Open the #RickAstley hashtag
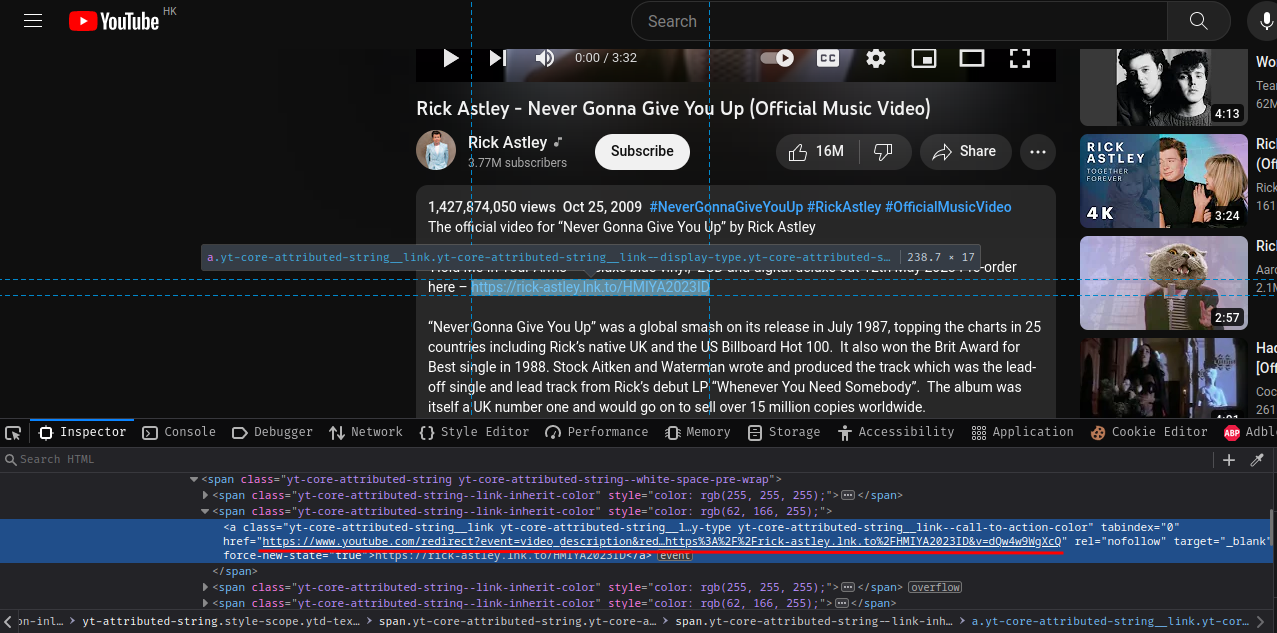The image size is (1277, 633). tap(844, 207)
